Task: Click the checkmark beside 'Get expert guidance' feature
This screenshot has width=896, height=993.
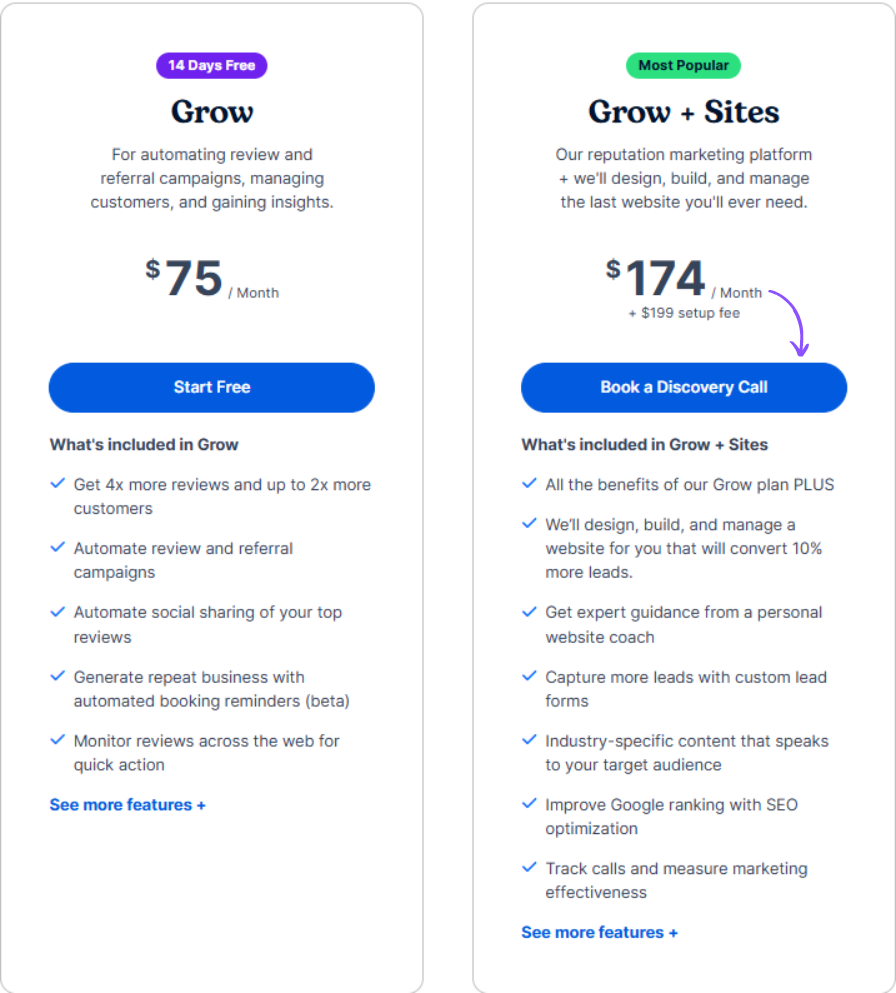Action: coord(529,611)
